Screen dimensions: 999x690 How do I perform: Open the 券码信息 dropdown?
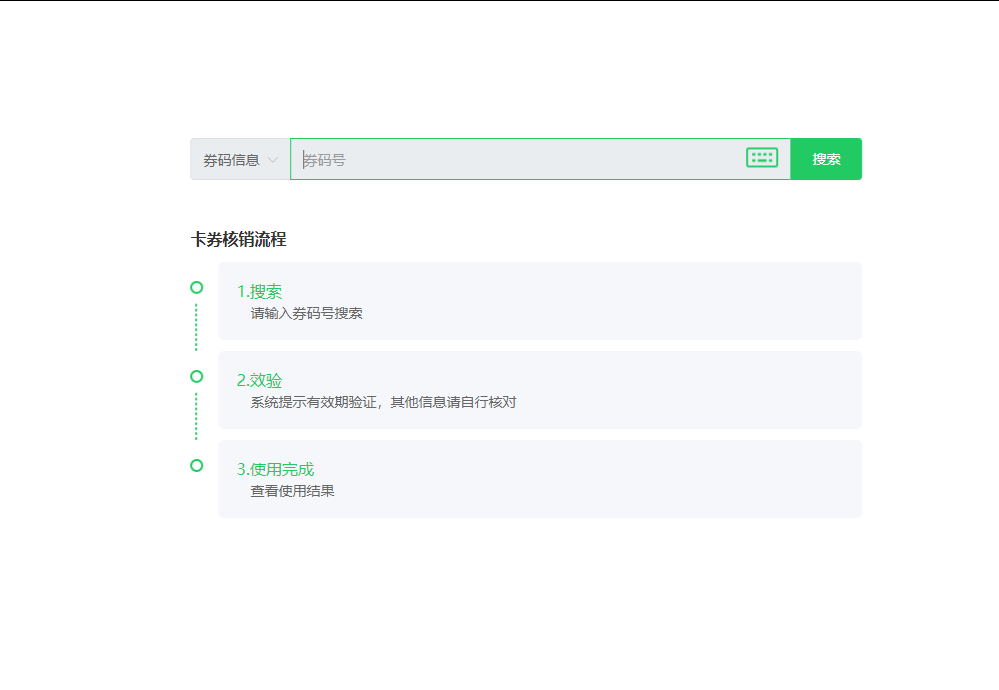[240, 159]
